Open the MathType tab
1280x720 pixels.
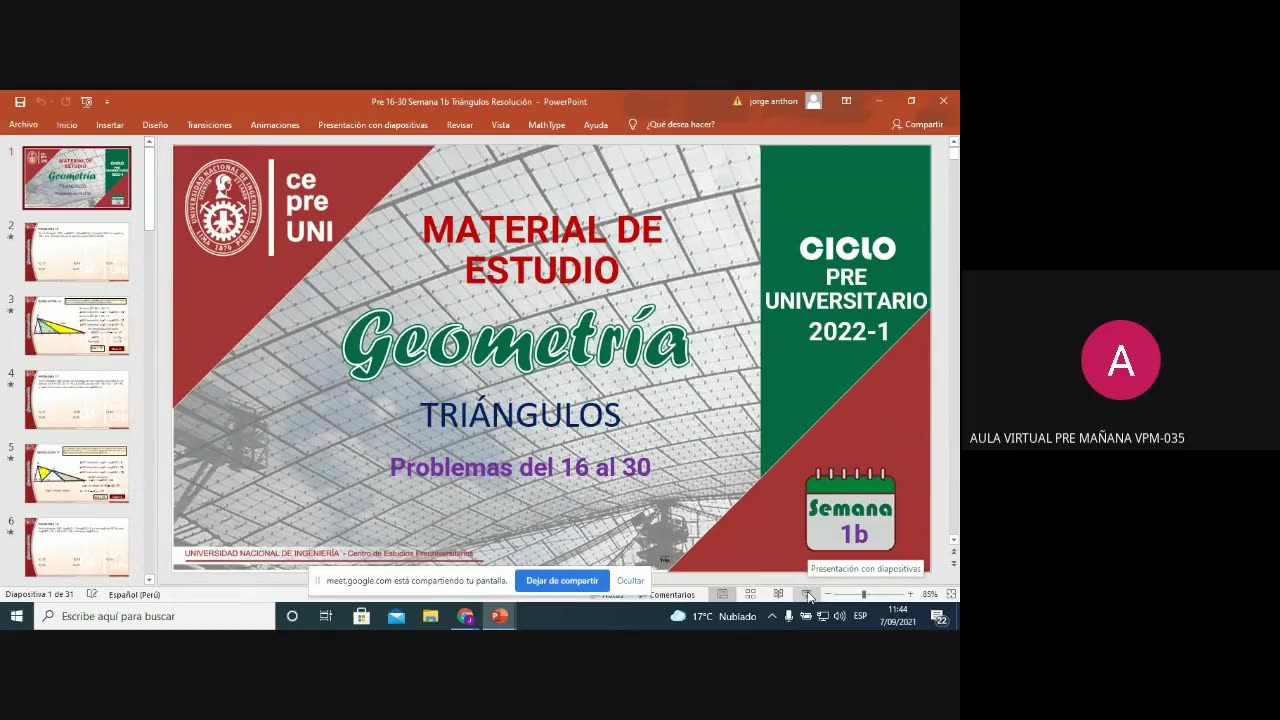(x=547, y=125)
